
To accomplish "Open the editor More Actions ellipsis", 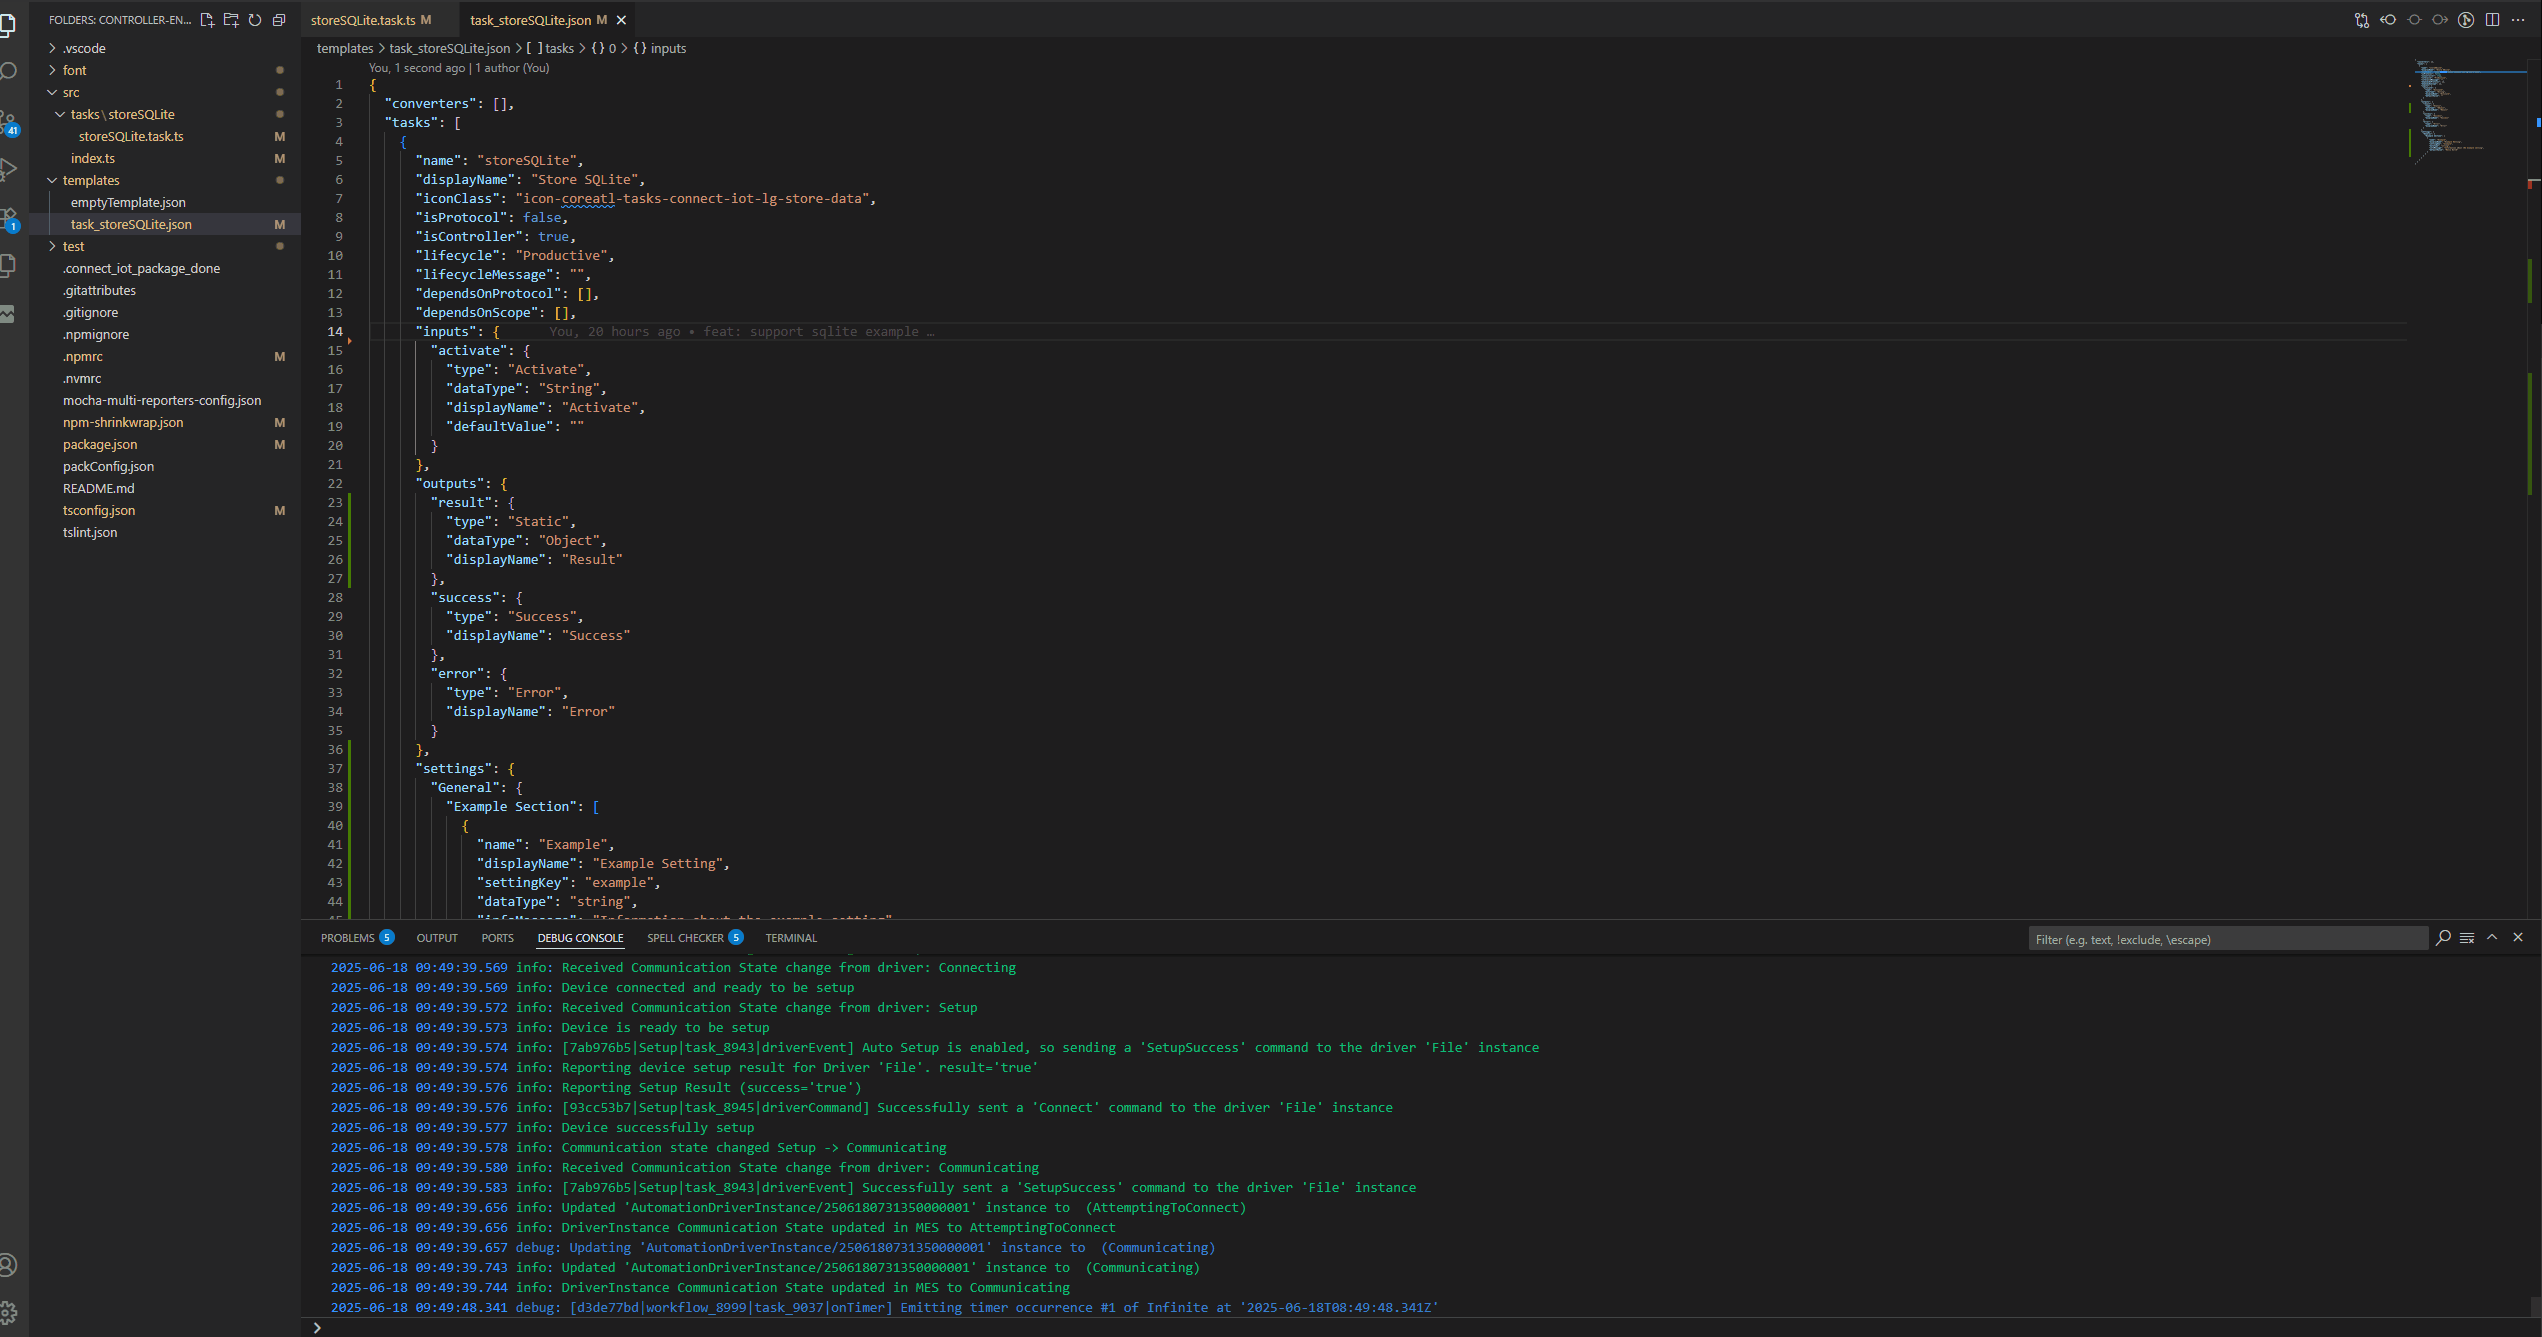I will [x=2518, y=20].
